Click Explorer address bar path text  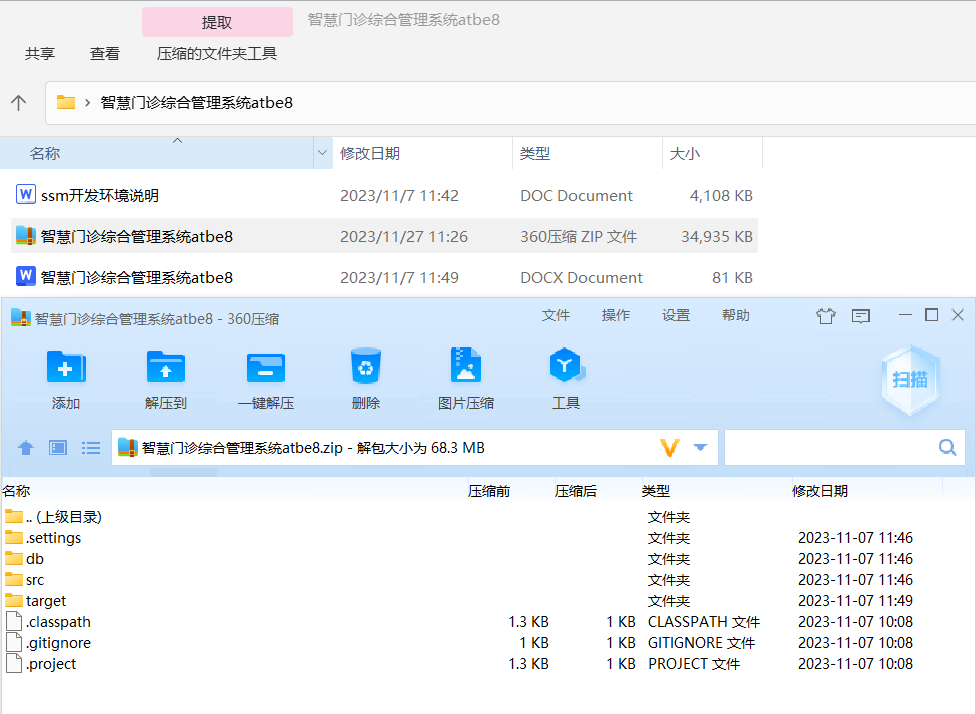[x=197, y=103]
